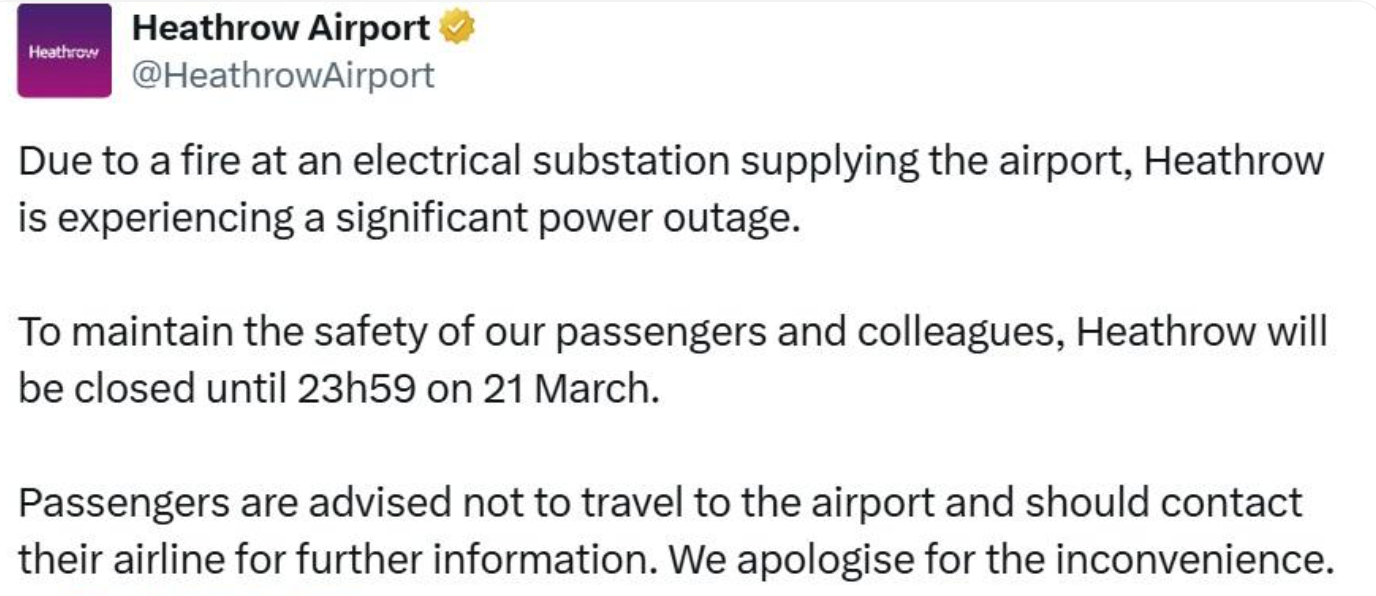Click the gold verified badge
This screenshot has width=1376, height=596.
[x=456, y=29]
